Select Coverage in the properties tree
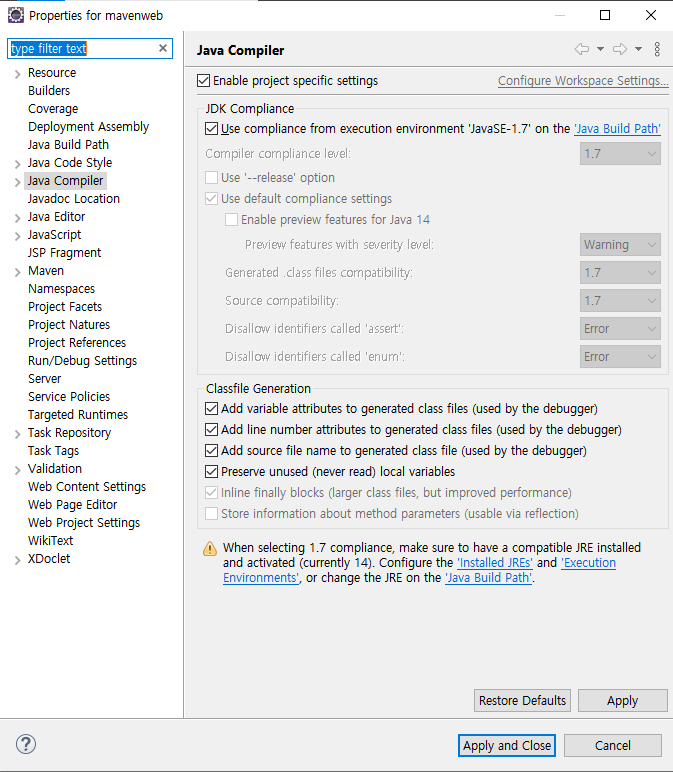Image resolution: width=673 pixels, height=772 pixels. (53, 109)
